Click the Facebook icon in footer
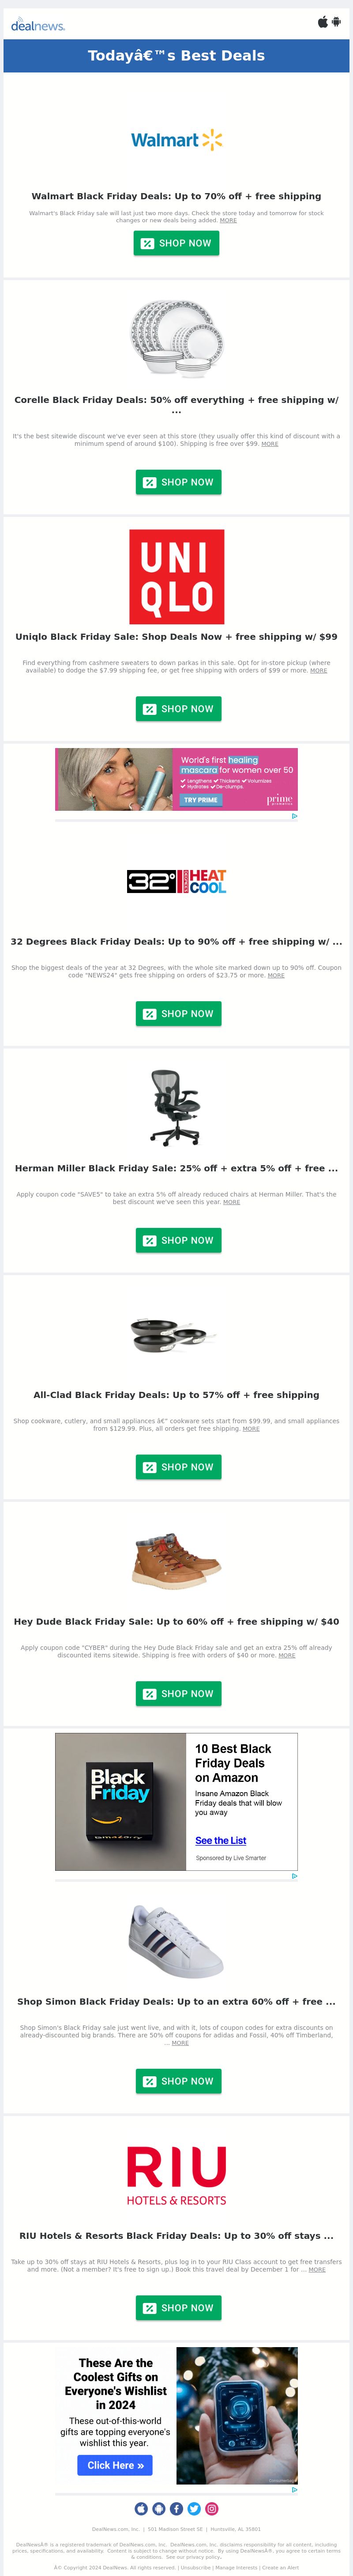 coord(176,2508)
